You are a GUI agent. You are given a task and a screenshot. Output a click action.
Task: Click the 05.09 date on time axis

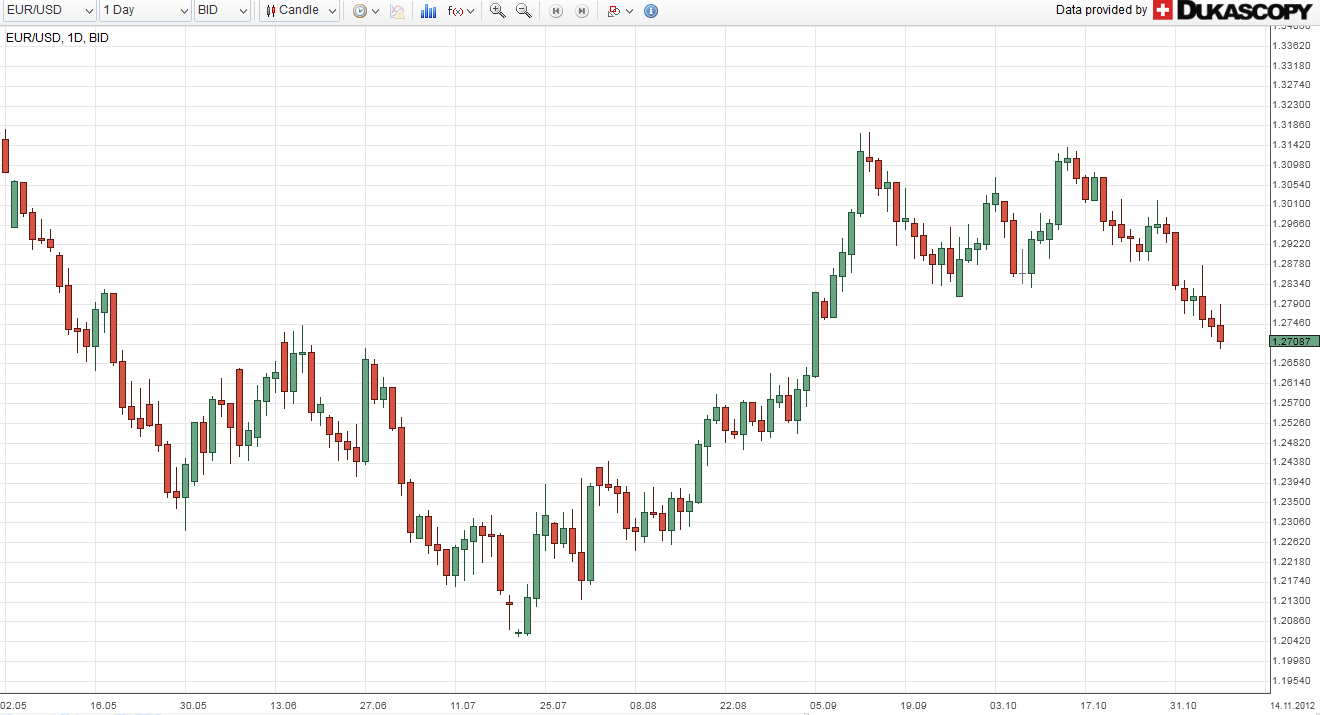click(824, 704)
